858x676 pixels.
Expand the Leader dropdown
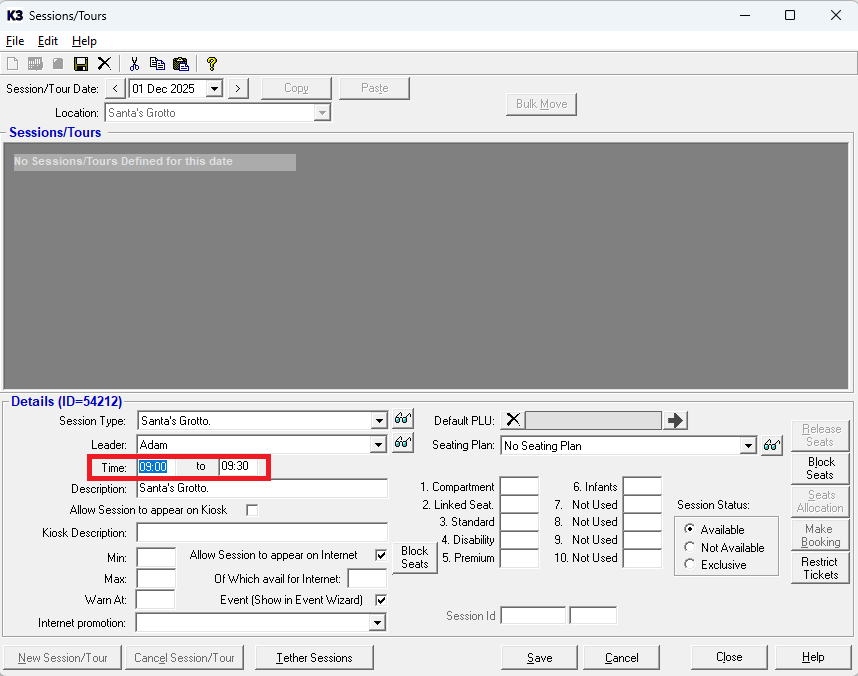(x=378, y=444)
